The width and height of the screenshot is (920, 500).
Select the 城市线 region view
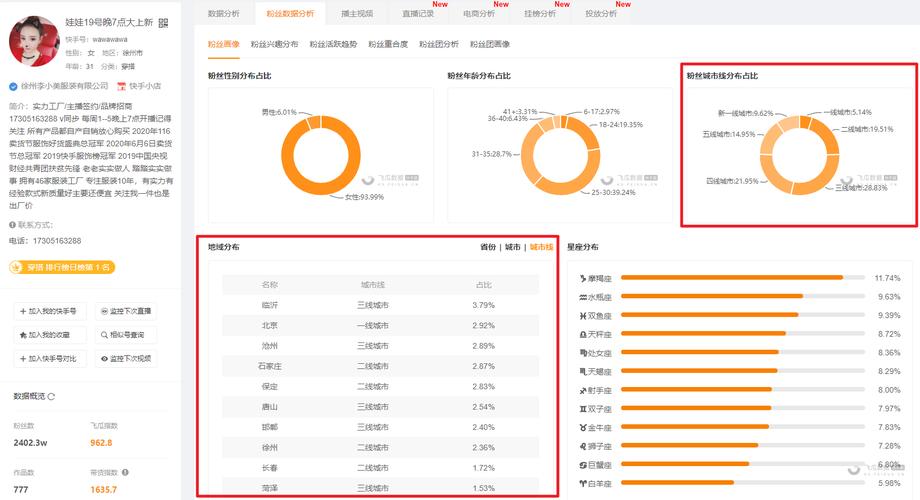[x=541, y=247]
